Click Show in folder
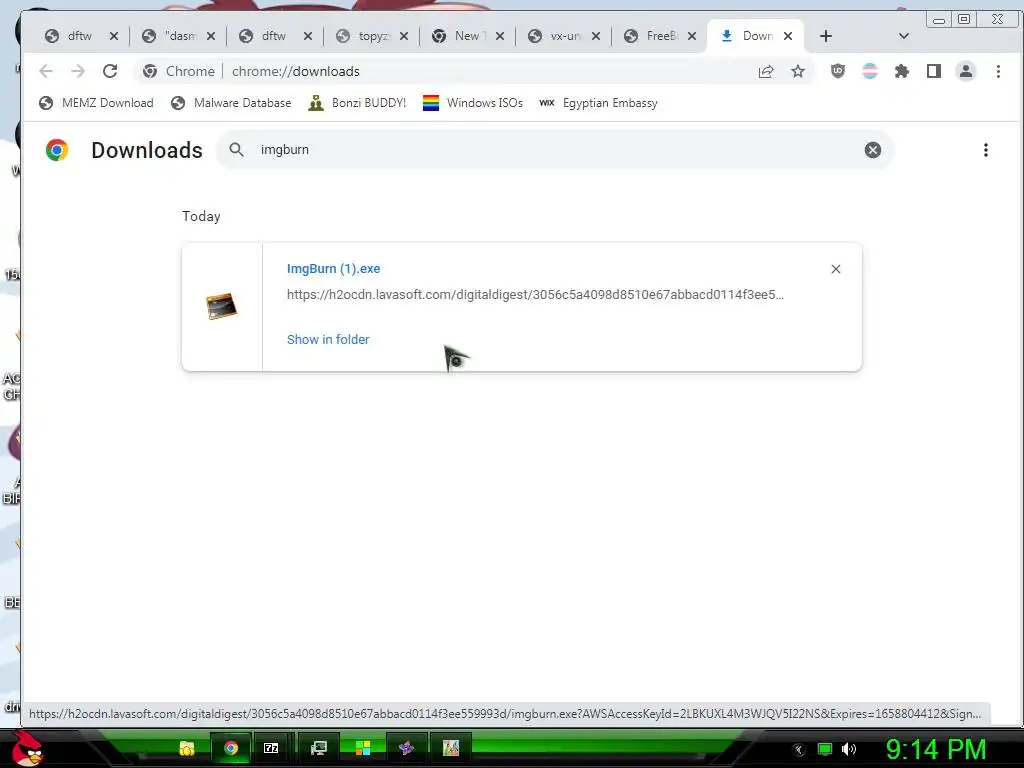 (x=328, y=340)
